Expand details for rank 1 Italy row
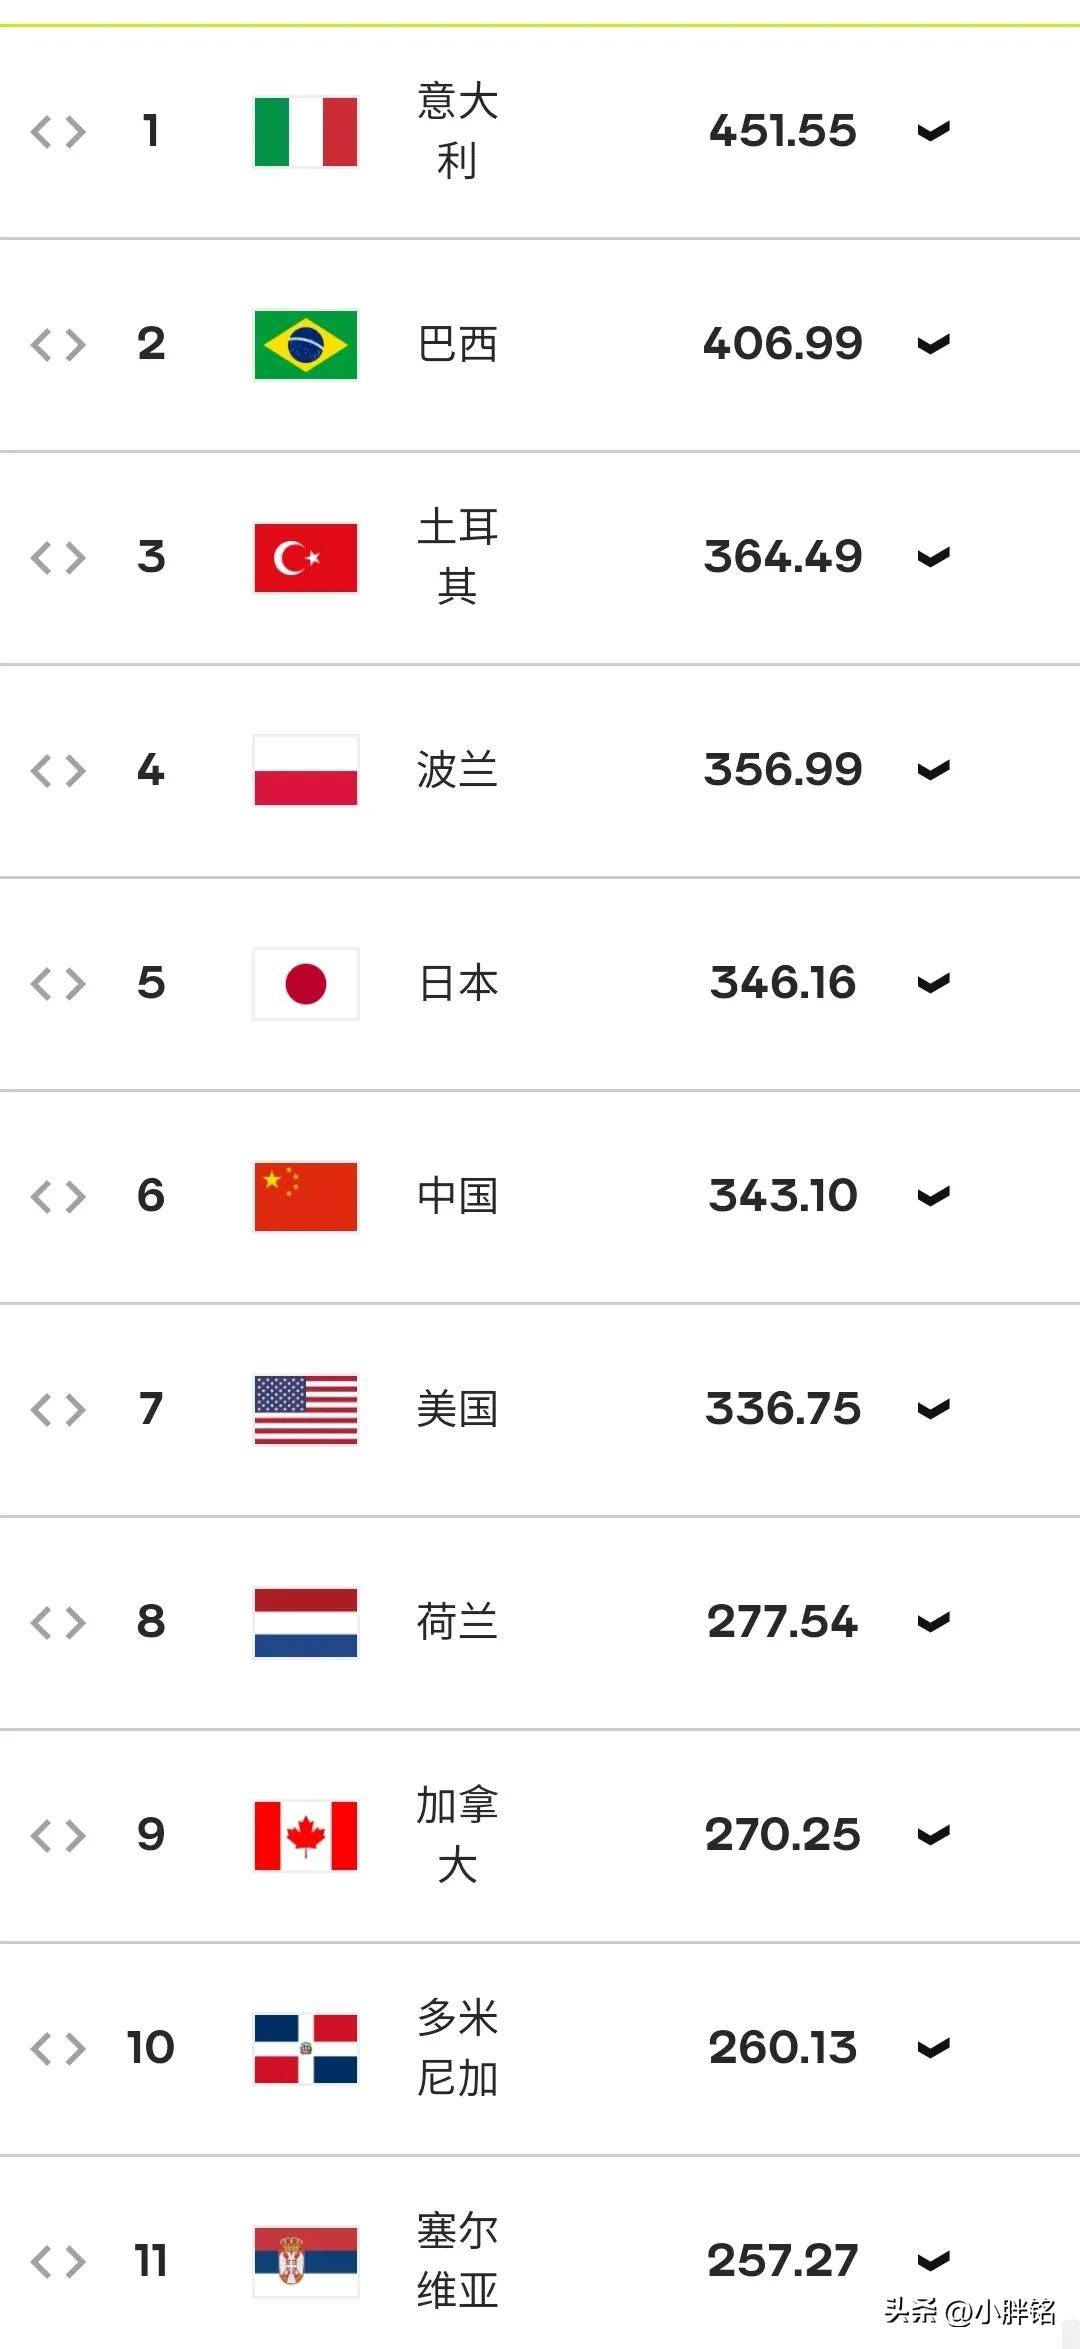 (x=933, y=132)
